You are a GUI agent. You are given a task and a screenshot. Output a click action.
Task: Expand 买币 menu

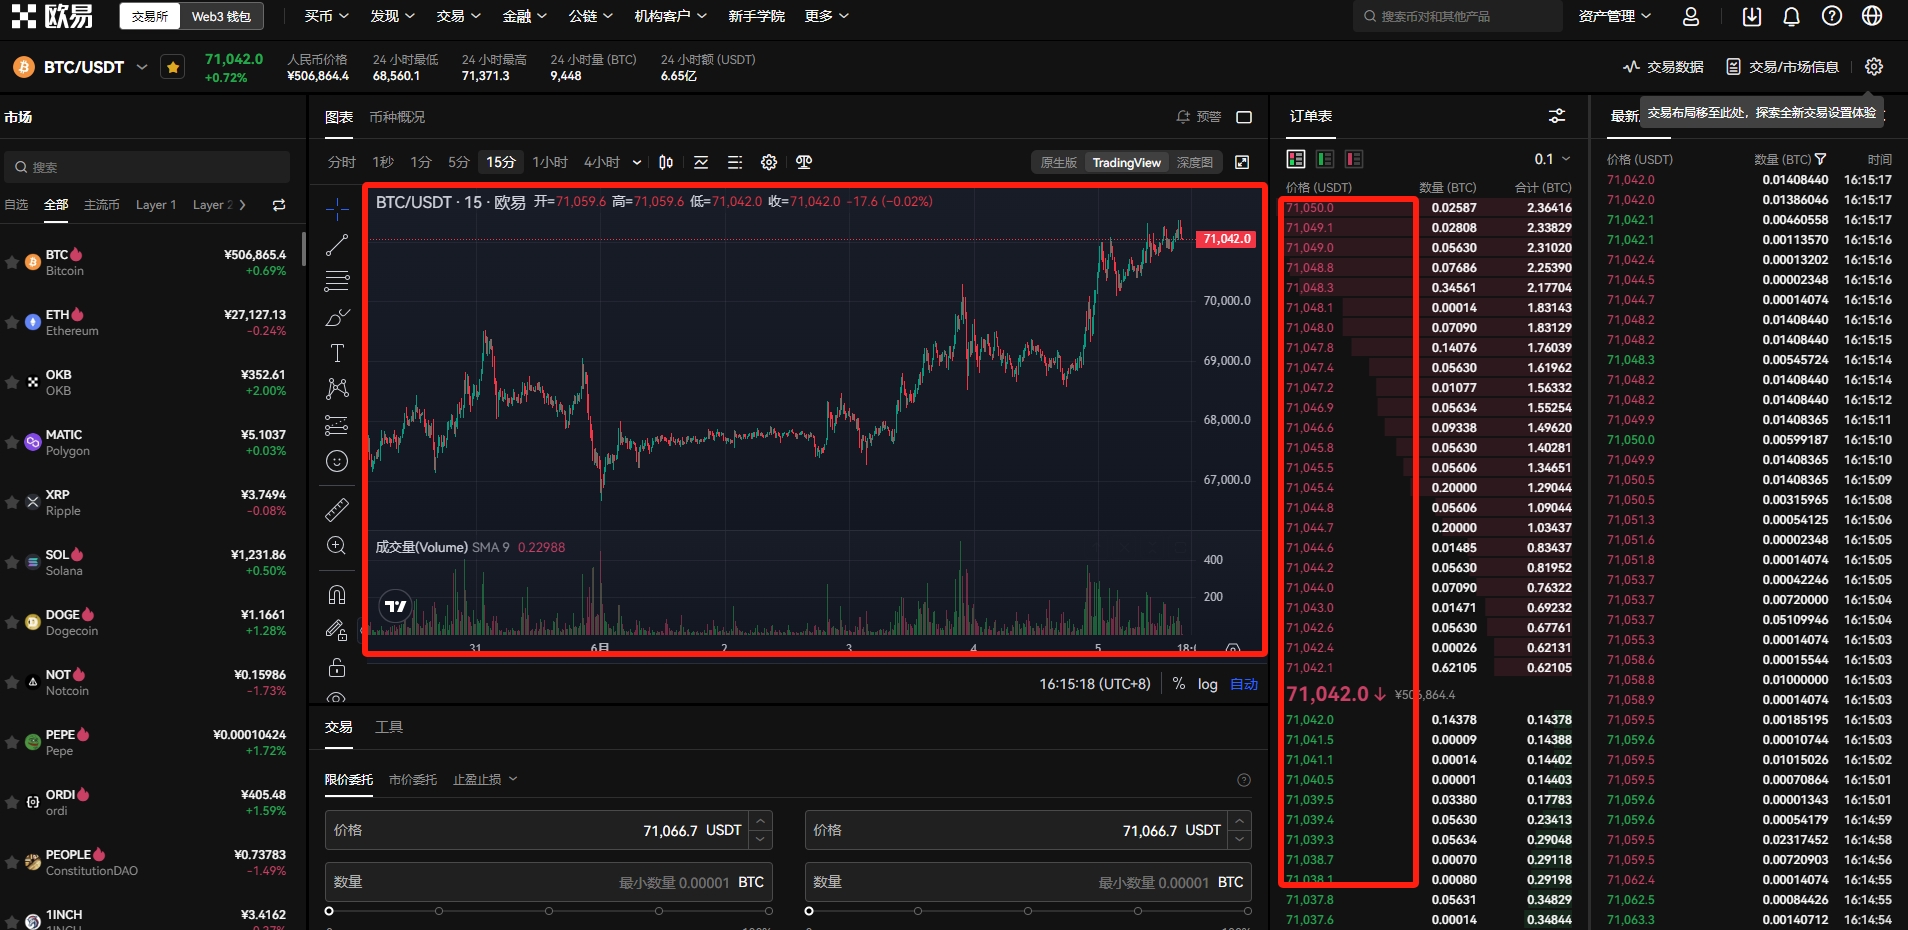(x=326, y=16)
